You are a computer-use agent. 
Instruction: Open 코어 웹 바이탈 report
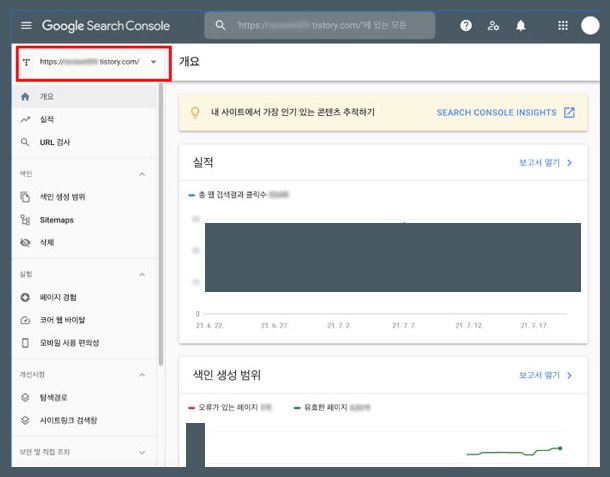pos(84,320)
